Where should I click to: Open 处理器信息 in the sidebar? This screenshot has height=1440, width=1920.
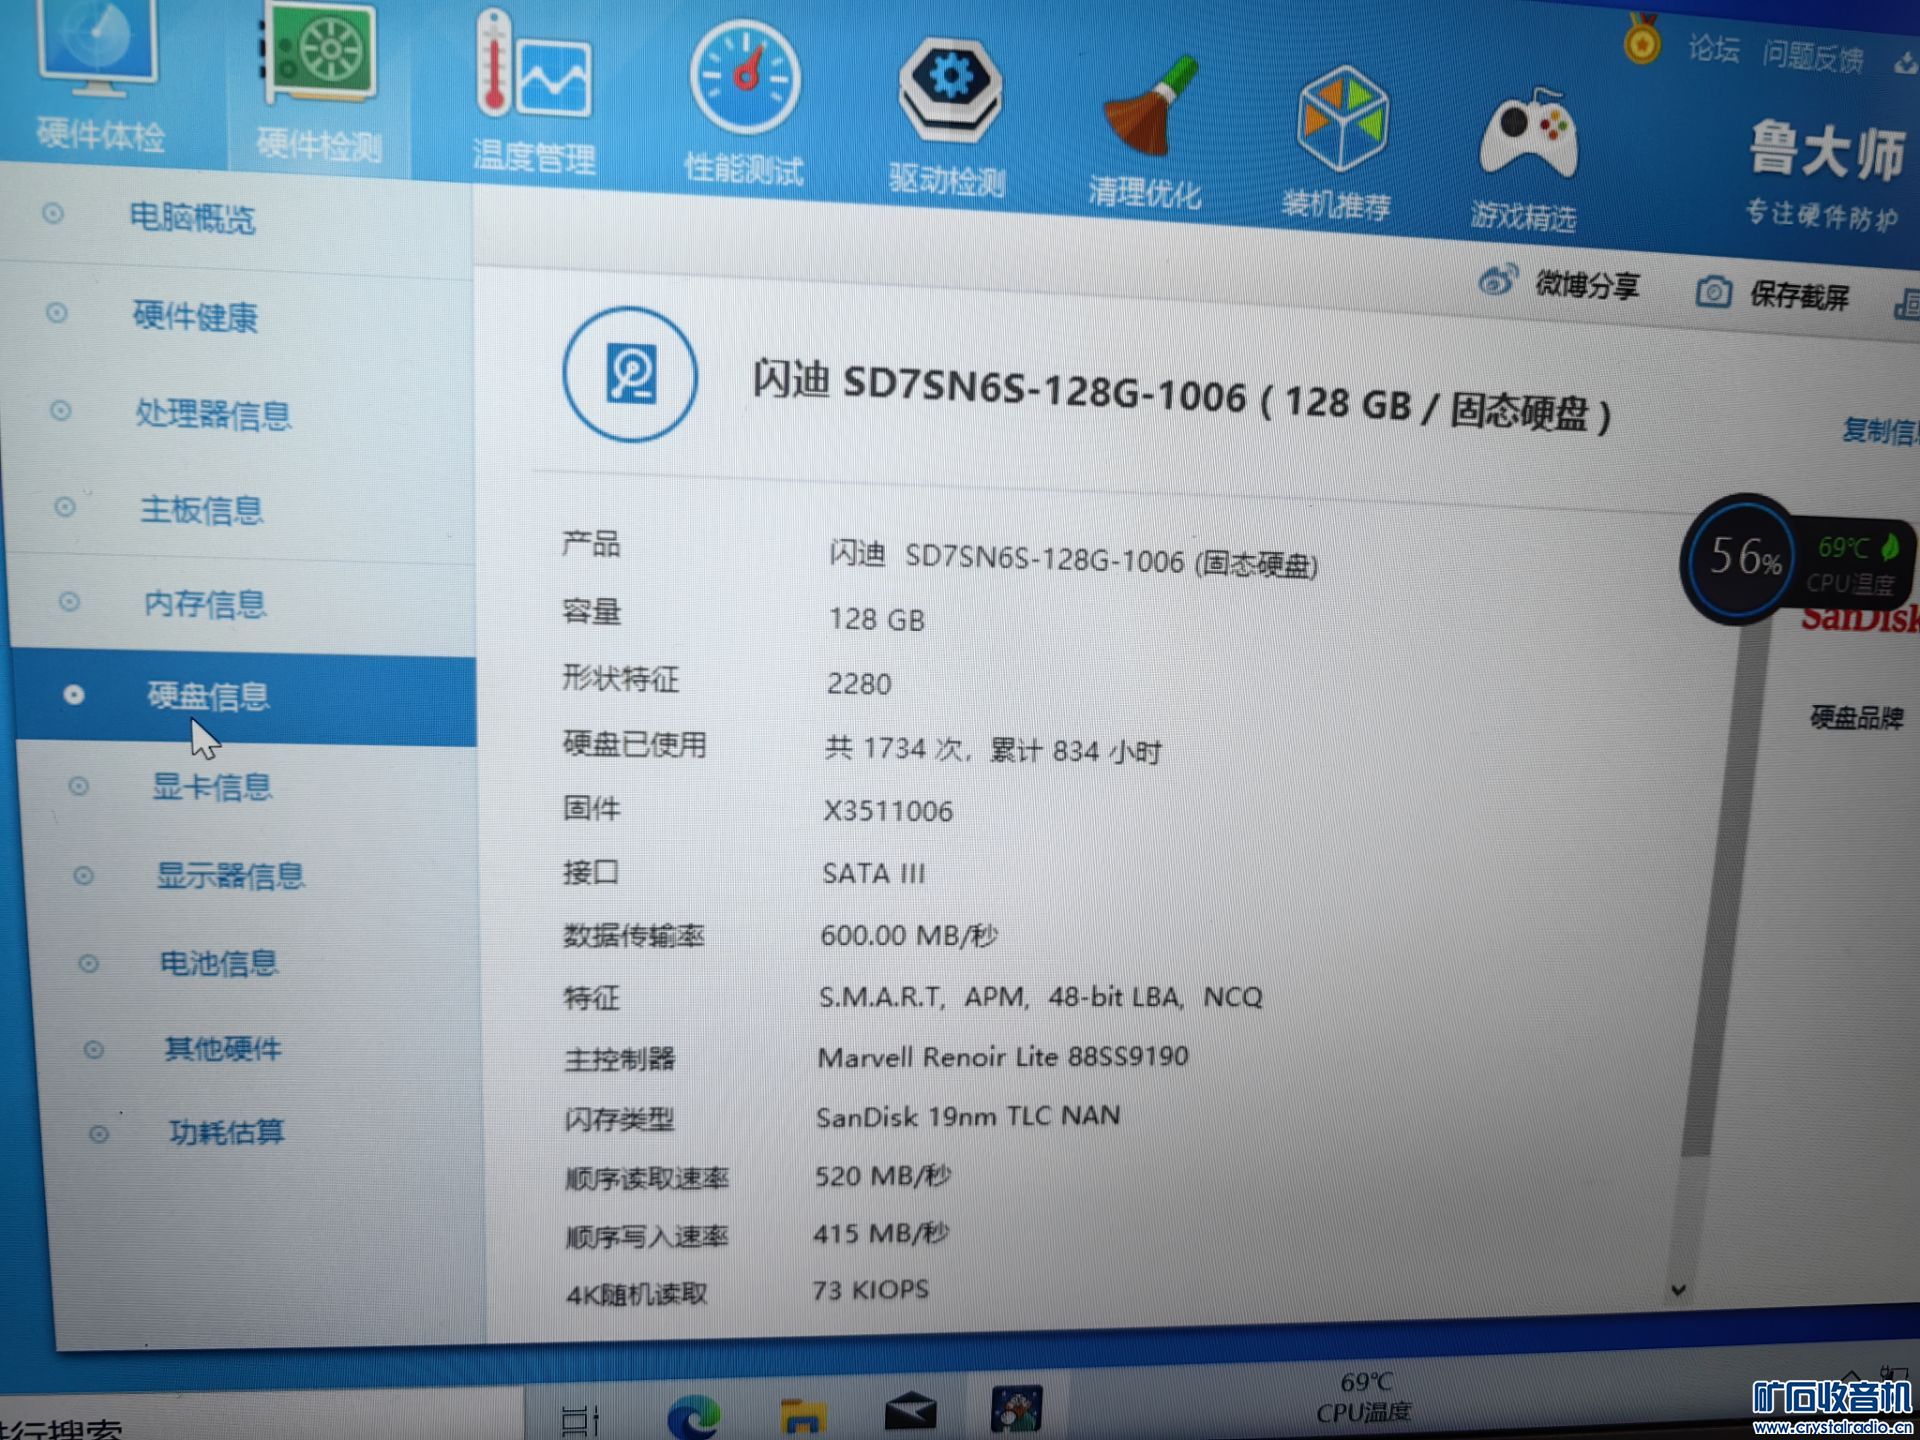213,413
